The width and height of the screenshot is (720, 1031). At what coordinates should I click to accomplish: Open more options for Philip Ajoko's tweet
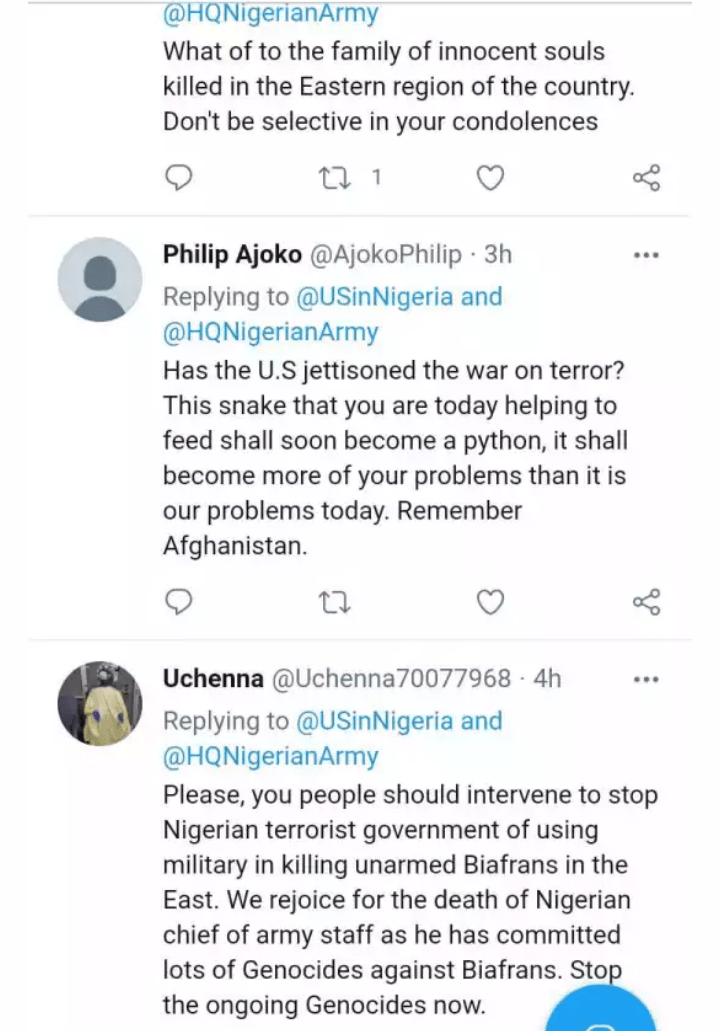[x=647, y=255]
